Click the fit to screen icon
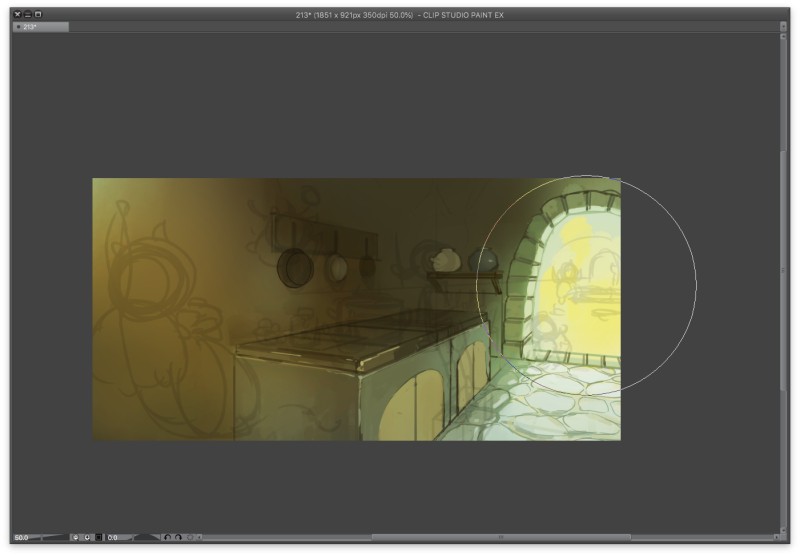800x556 pixels. 98,537
